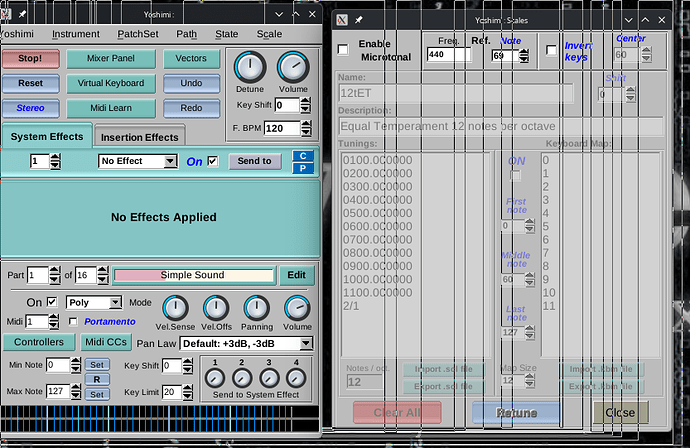Toggle Enable Microtonal checkbox in Scales window
The image size is (690, 448).
(x=343, y=49)
